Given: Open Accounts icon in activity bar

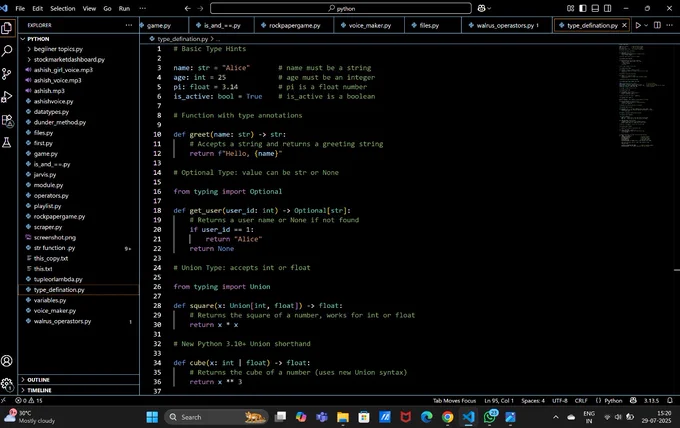Looking at the screenshot, I should (7, 361).
